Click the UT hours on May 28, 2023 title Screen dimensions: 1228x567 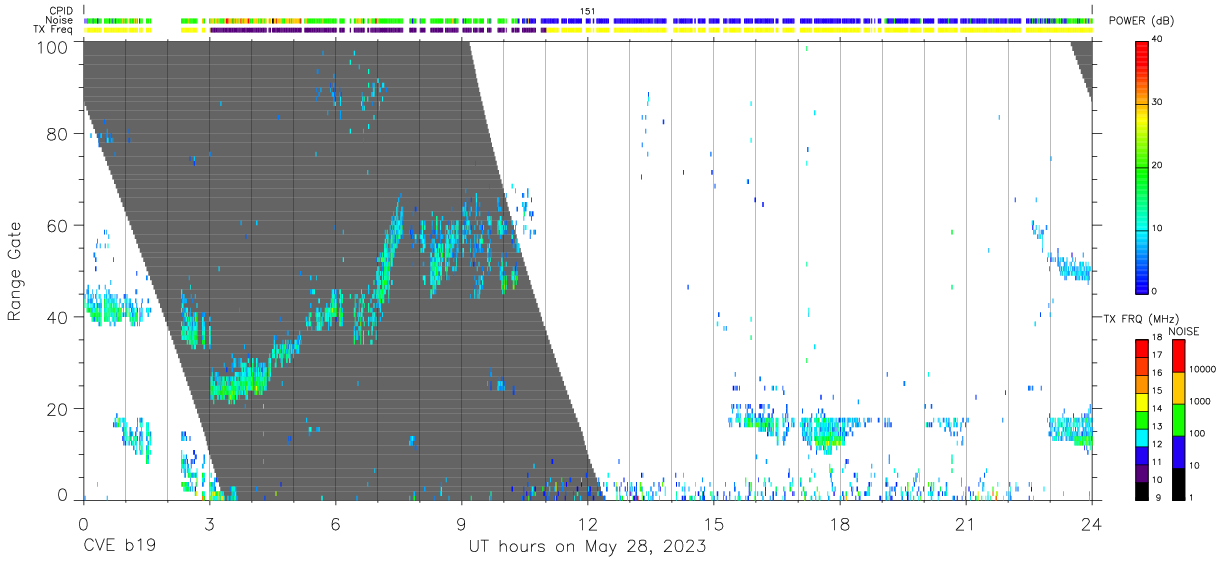[x=587, y=547]
